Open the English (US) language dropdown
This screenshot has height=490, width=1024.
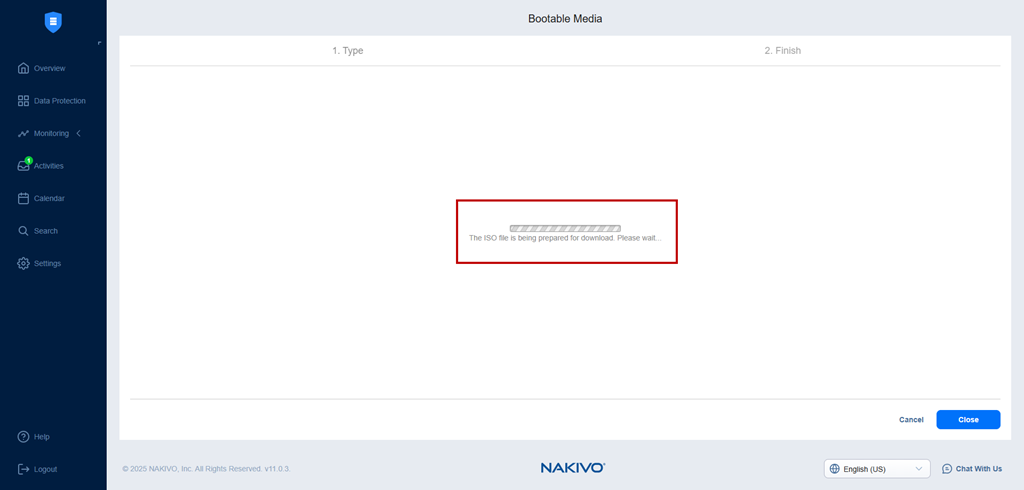point(877,468)
